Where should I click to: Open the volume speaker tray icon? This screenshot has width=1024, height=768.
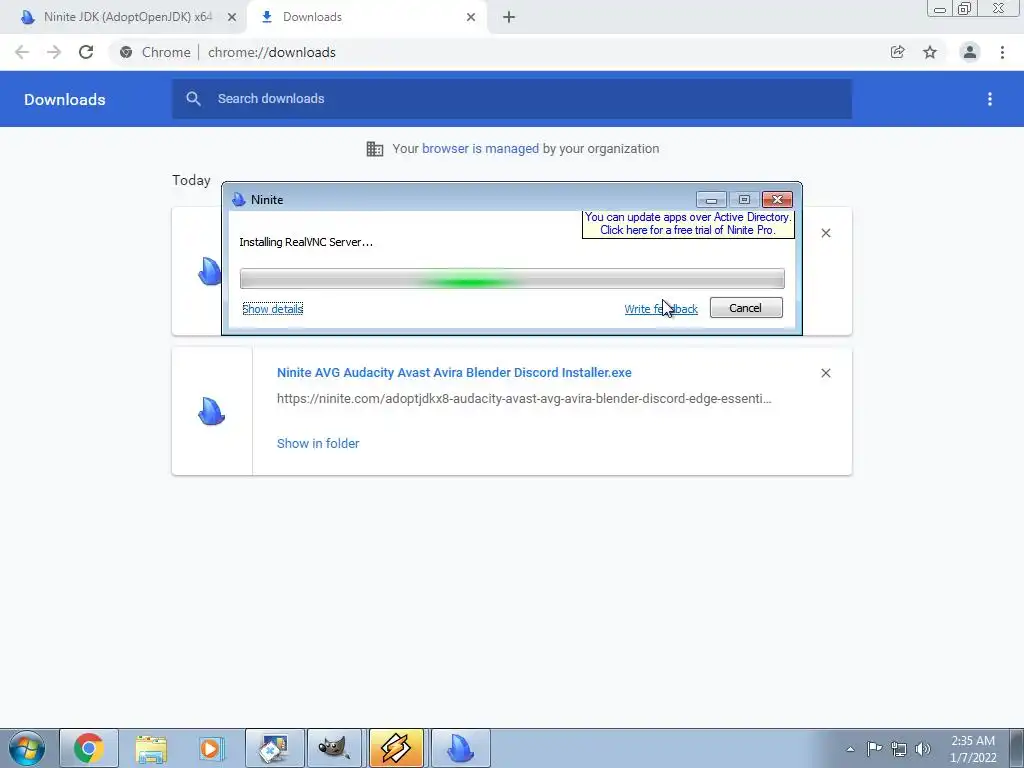point(923,749)
